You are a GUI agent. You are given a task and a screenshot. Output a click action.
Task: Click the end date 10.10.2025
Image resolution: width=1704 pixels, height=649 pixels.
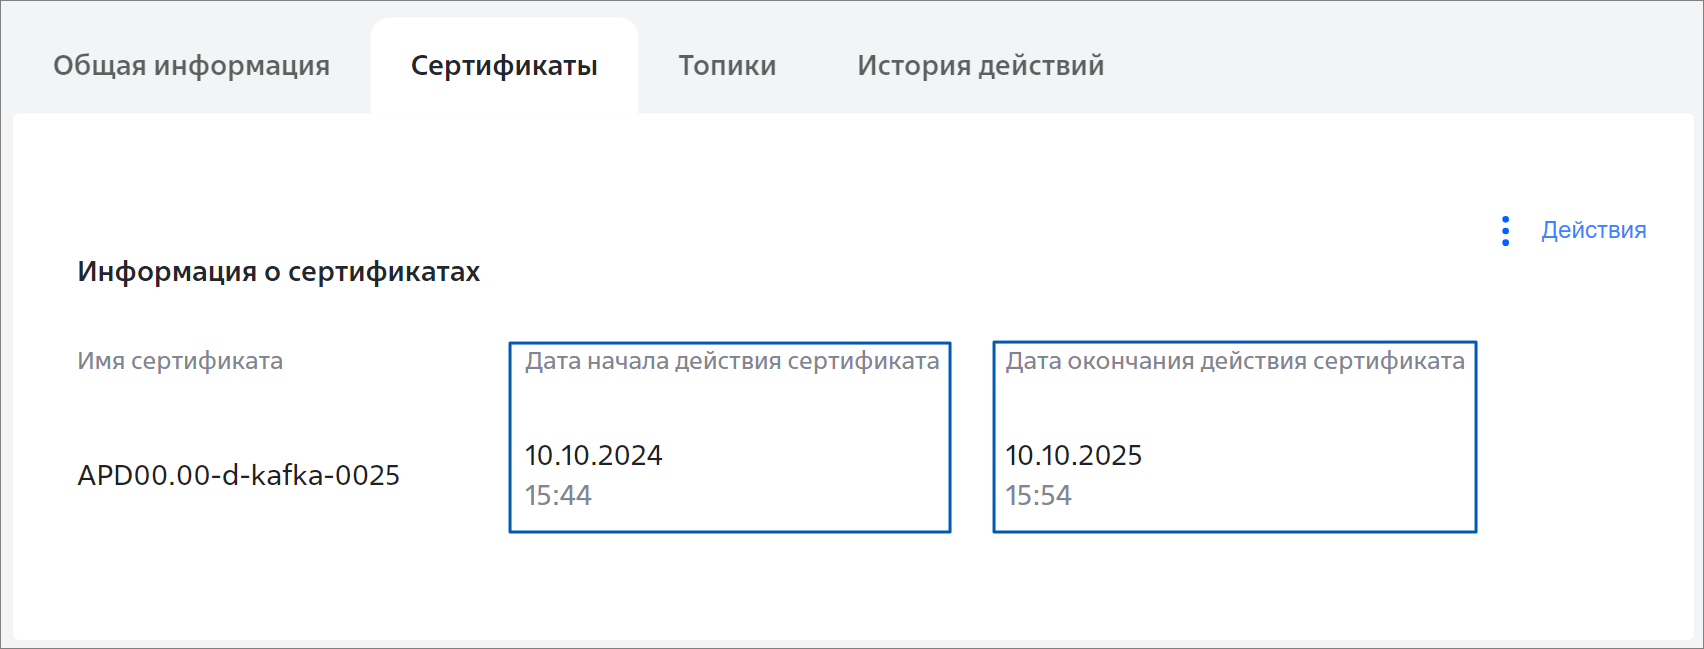tap(1074, 455)
